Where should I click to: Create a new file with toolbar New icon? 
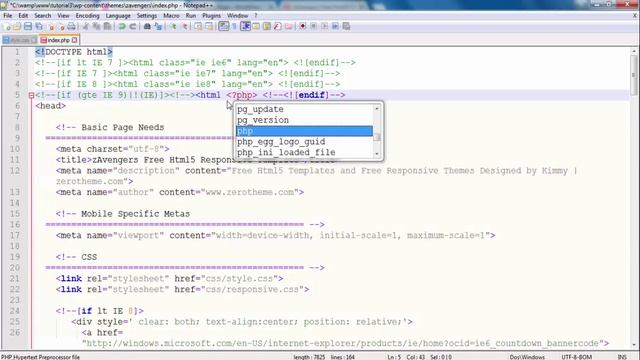tap(7, 27)
